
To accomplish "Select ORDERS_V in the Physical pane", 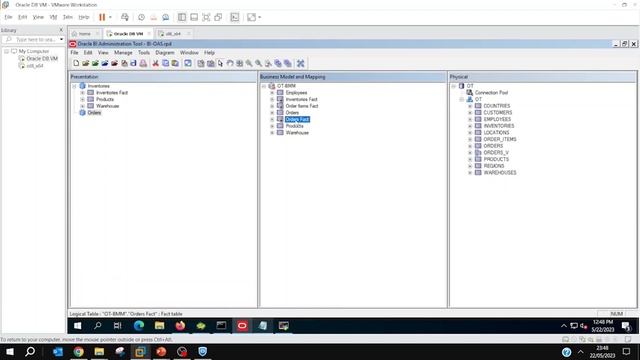I will click(x=496, y=153).
